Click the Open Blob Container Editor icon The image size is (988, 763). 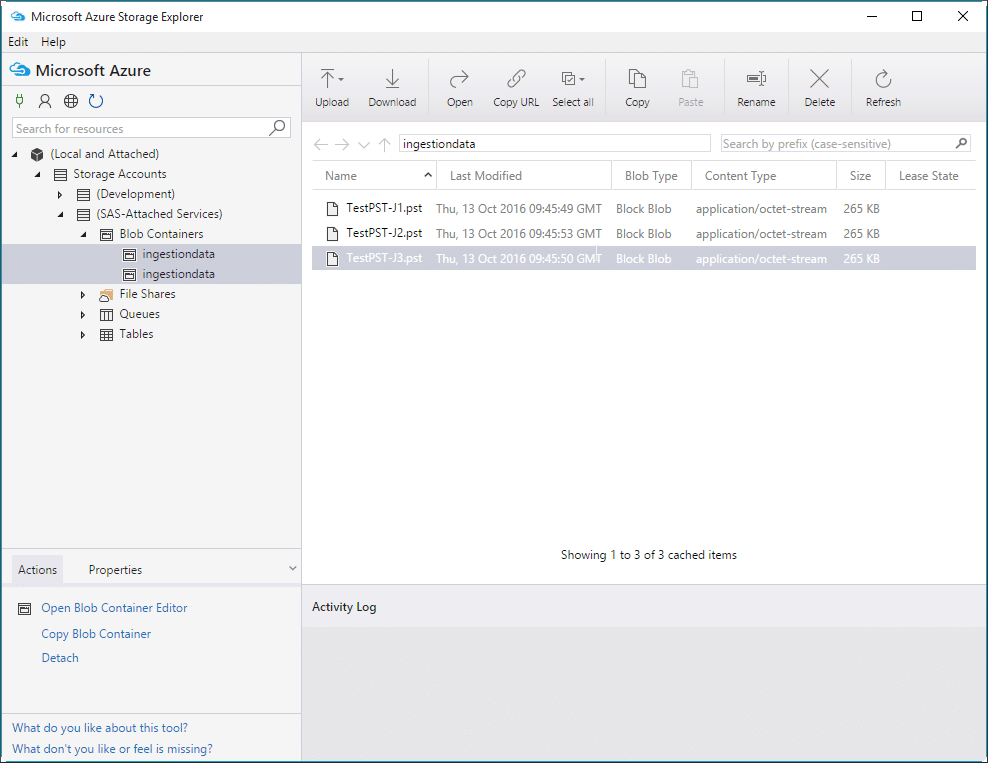25,609
